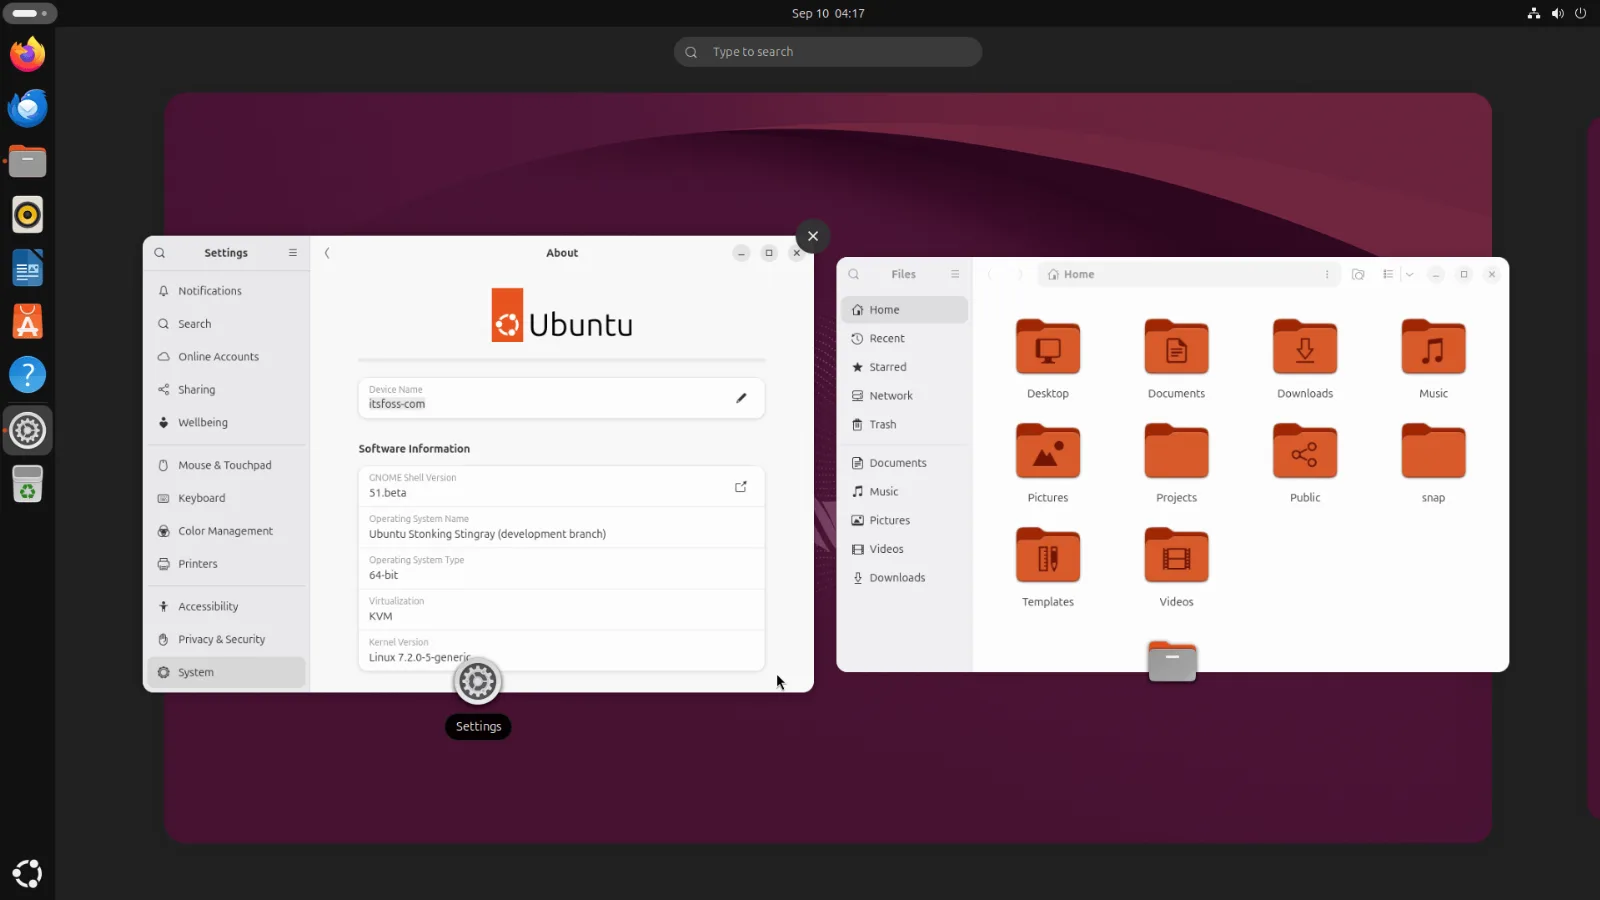Expand the Files view options dropdown arrow
The height and width of the screenshot is (900, 1600).
[x=1410, y=274]
